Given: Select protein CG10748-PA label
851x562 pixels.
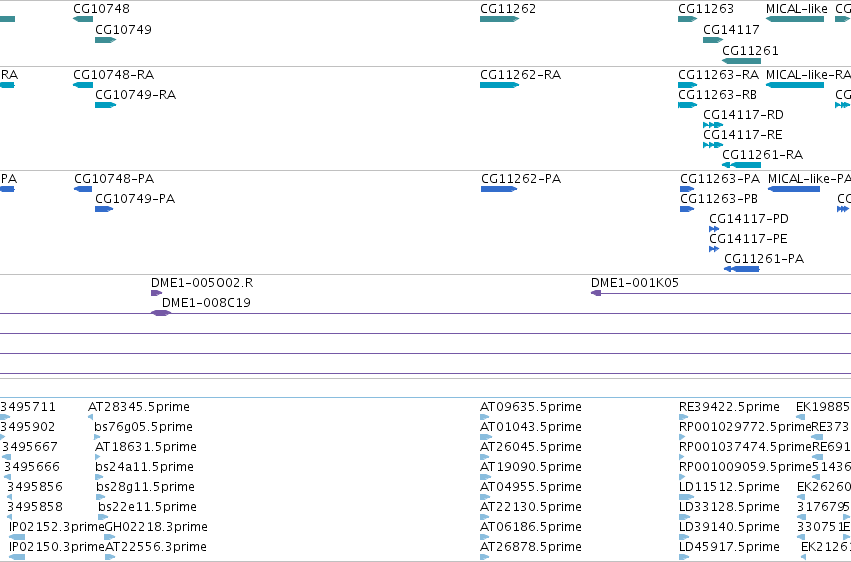Looking at the screenshot, I should click(x=114, y=179).
